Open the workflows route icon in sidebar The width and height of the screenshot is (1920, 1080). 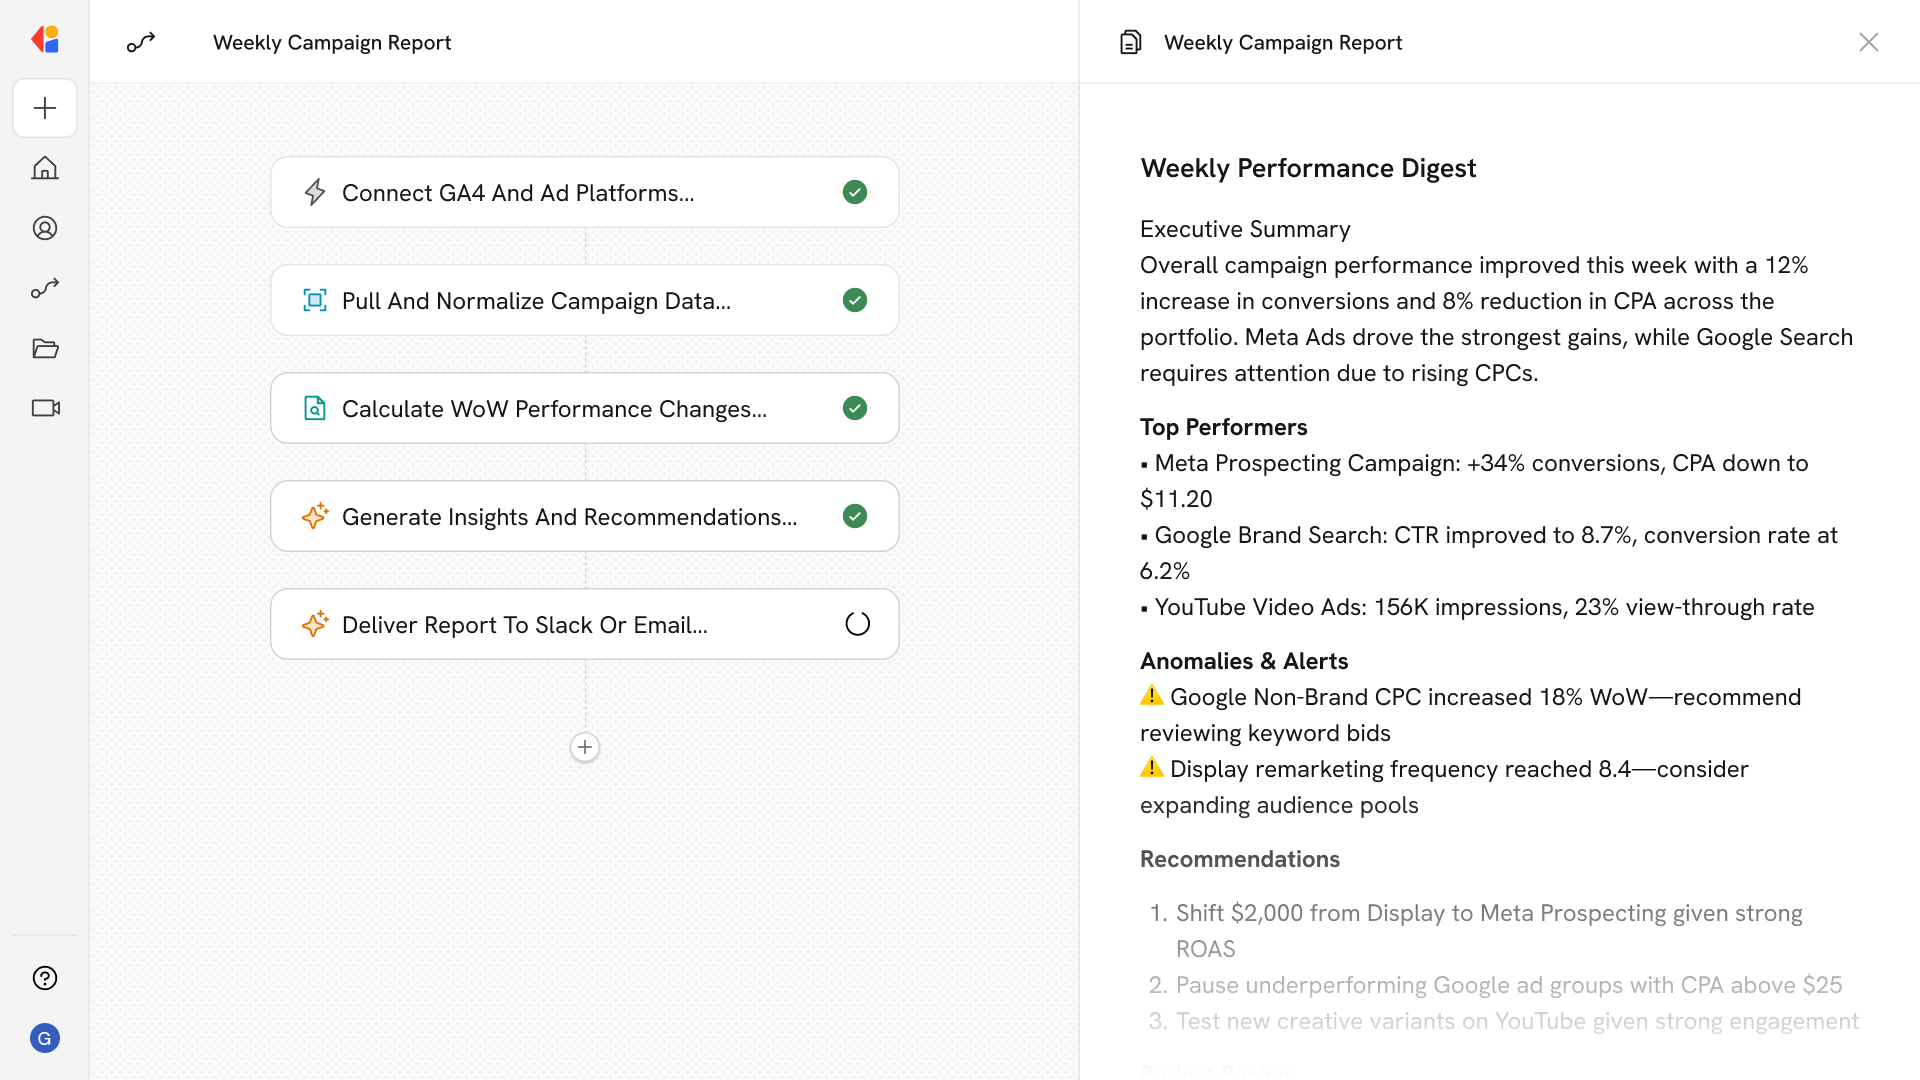45,288
